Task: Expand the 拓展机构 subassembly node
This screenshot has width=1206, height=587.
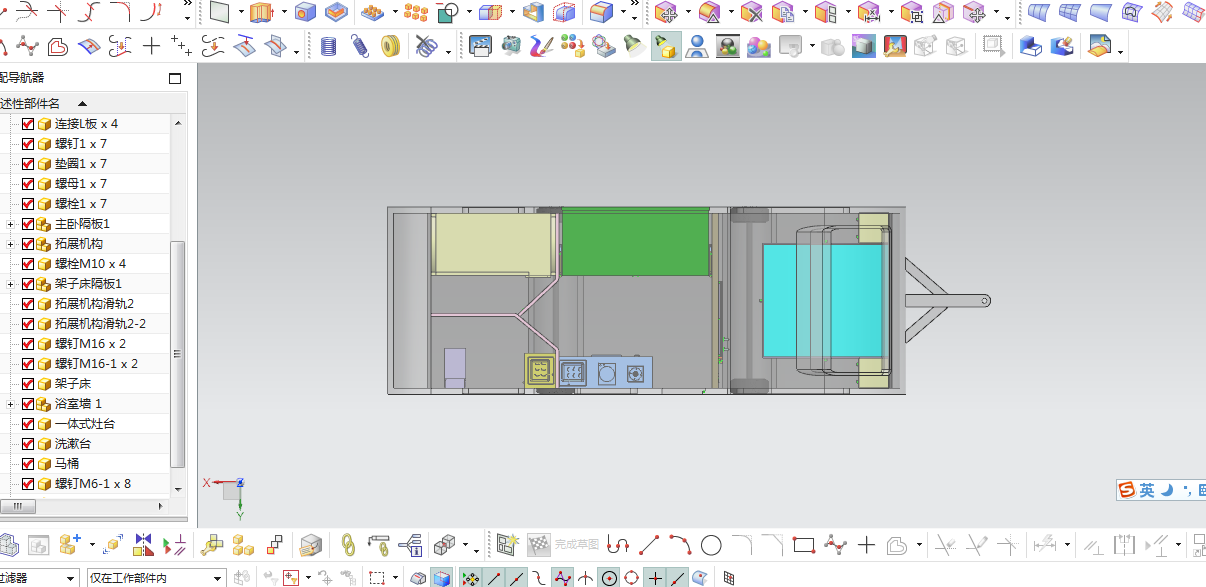Action: pos(11,244)
